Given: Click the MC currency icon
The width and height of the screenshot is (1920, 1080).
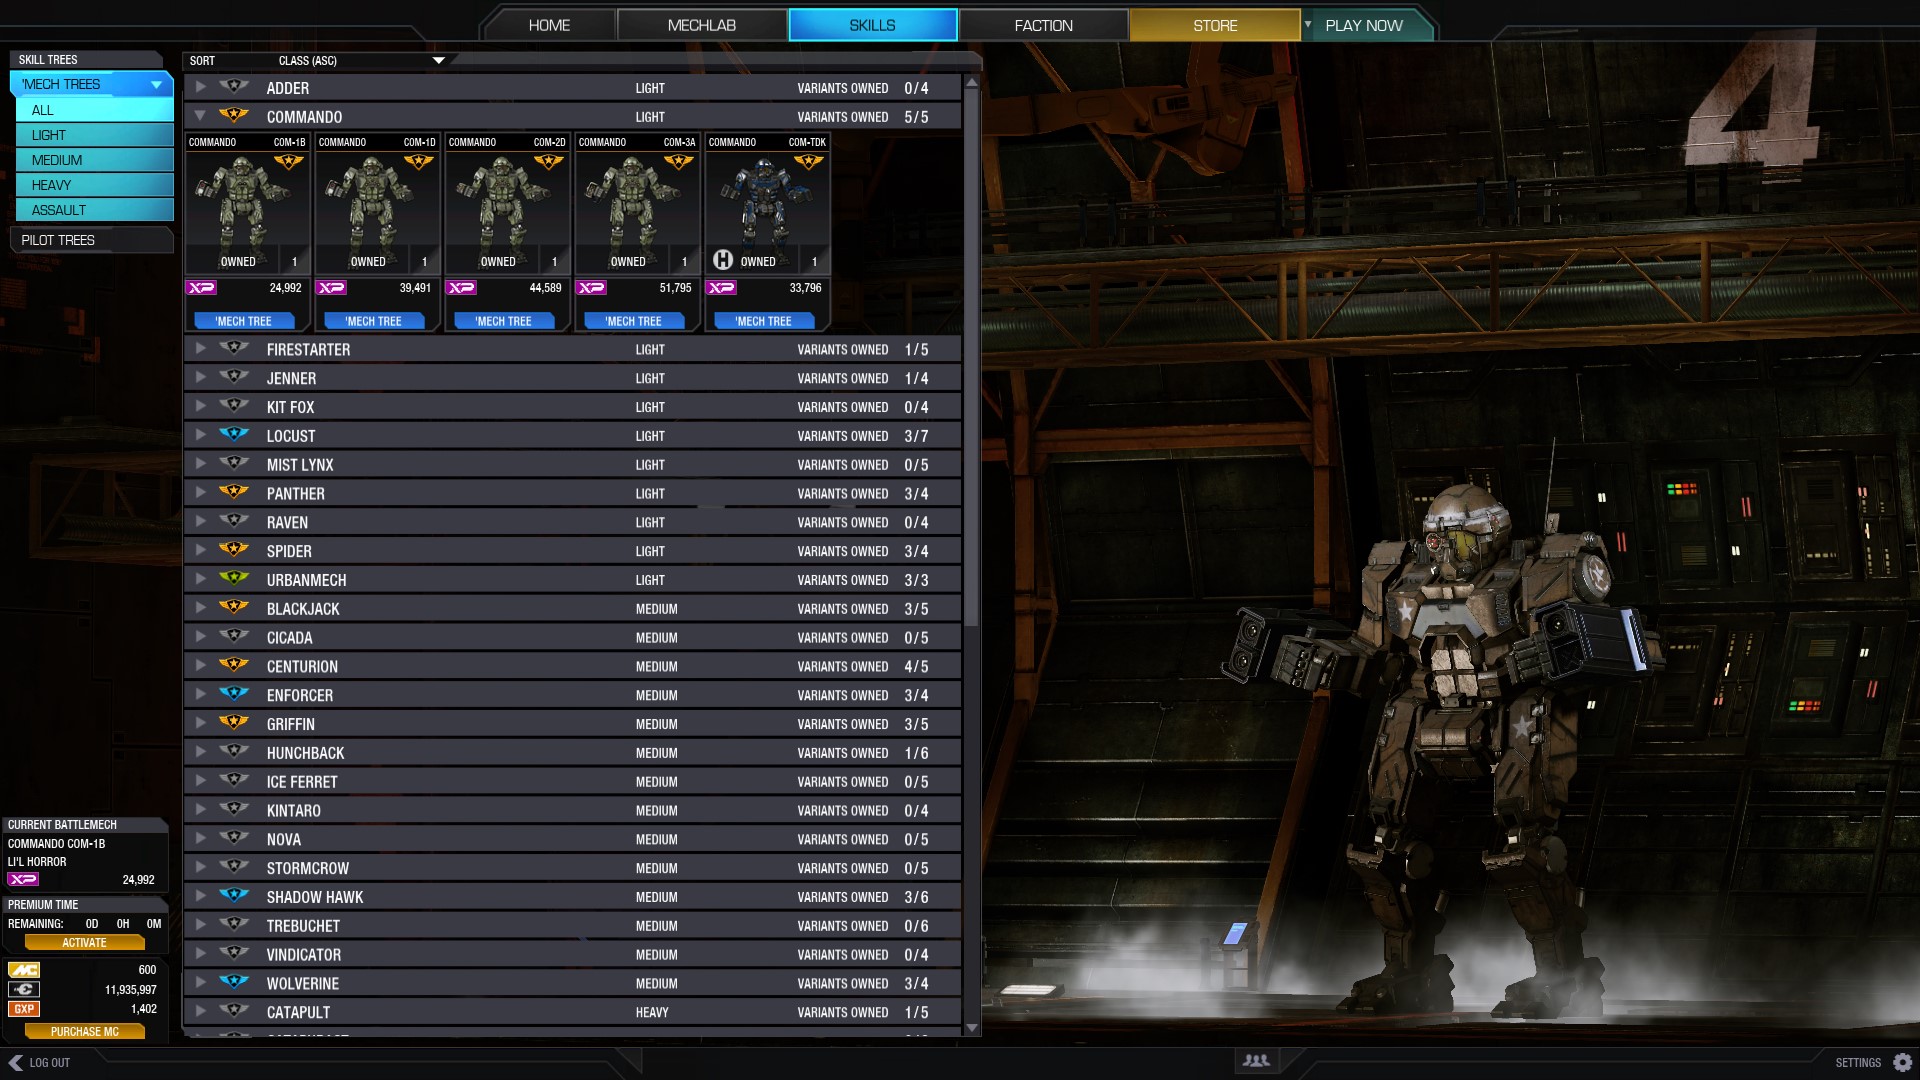Looking at the screenshot, I should pos(24,970).
